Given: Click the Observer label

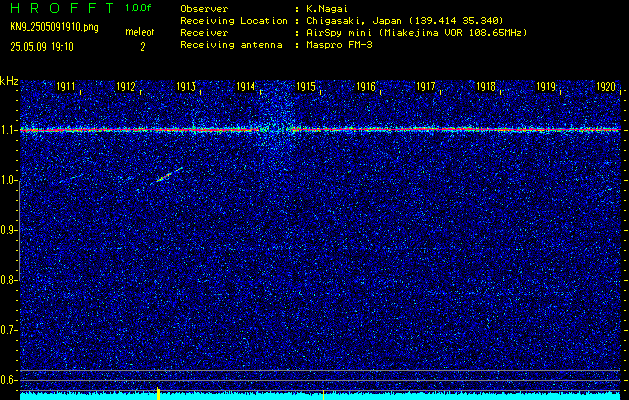Looking at the screenshot, I should pyautogui.click(x=205, y=9).
